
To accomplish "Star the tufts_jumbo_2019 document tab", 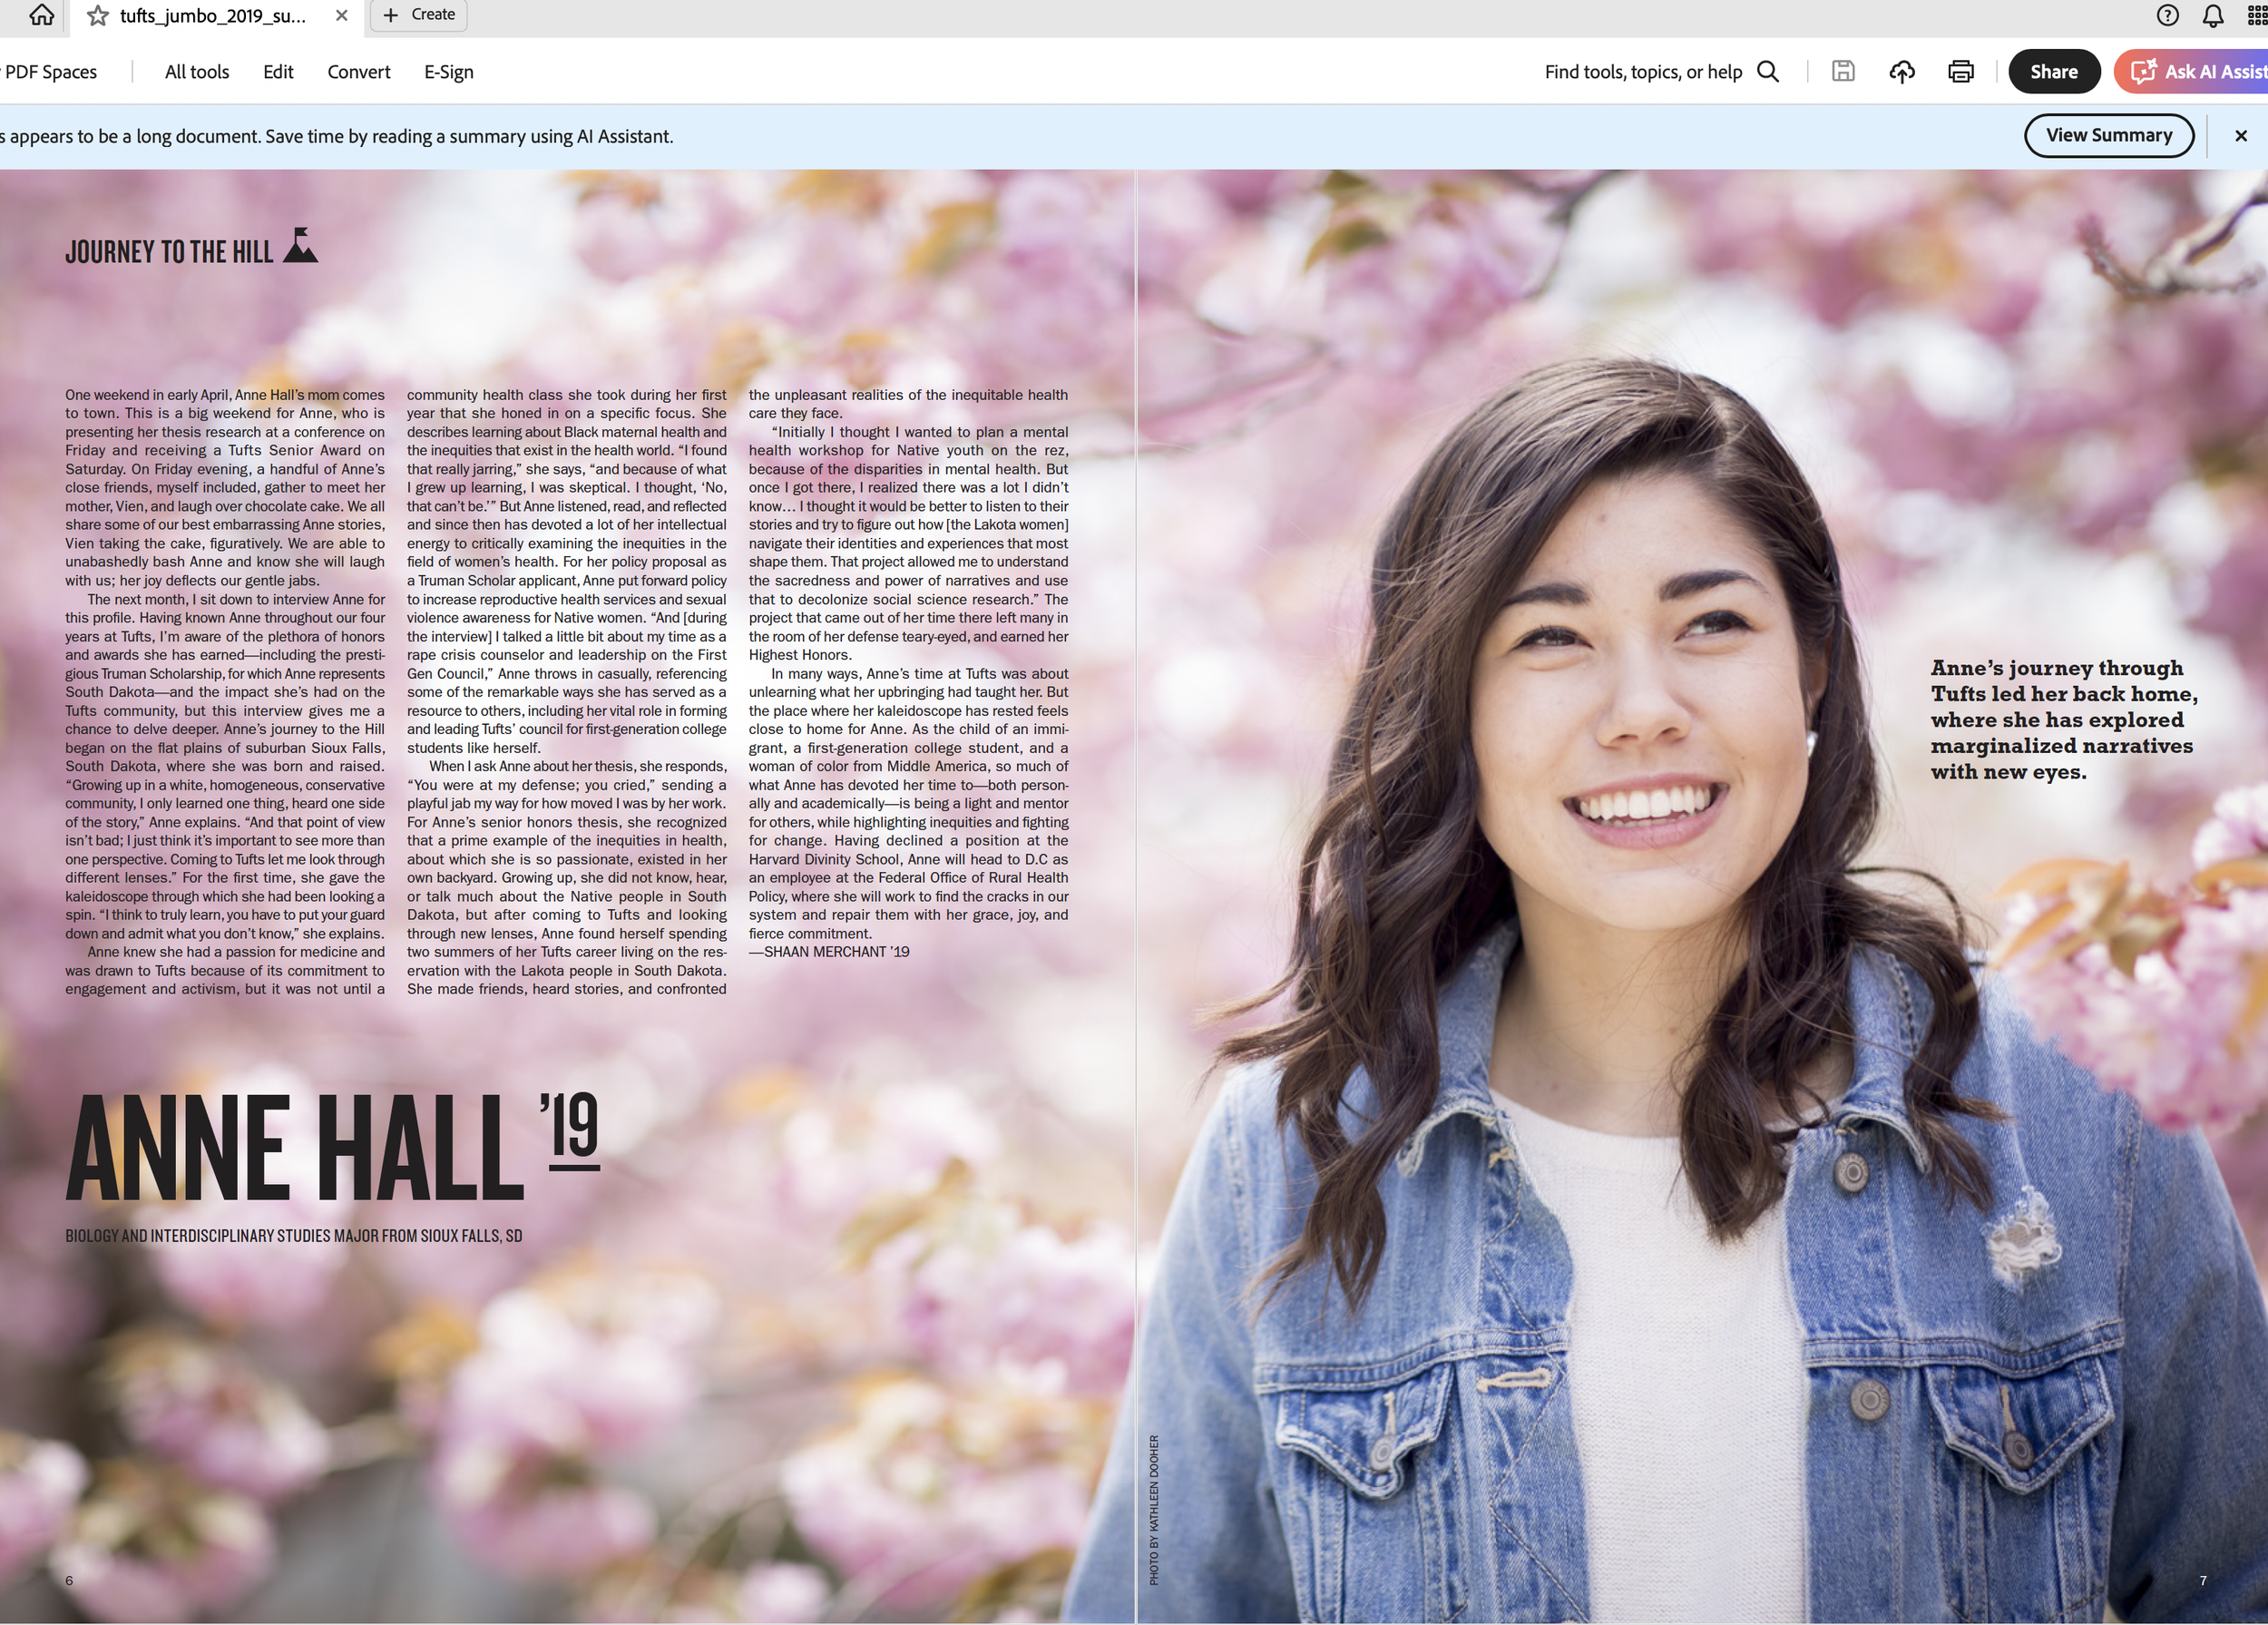I will pyautogui.click(x=97, y=15).
